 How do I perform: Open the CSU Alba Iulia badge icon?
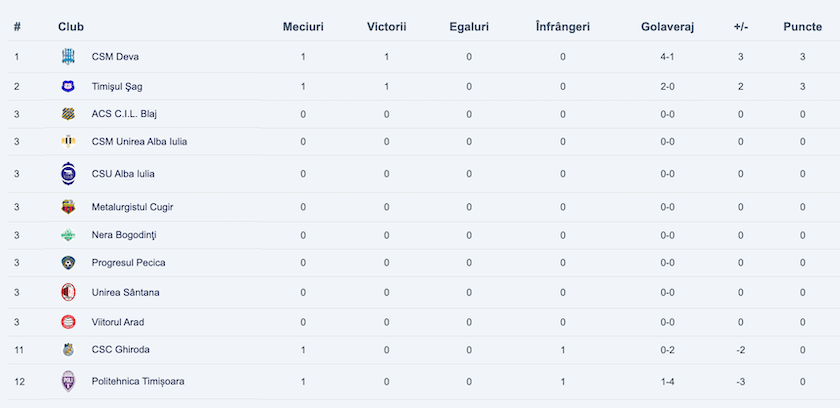(x=68, y=174)
